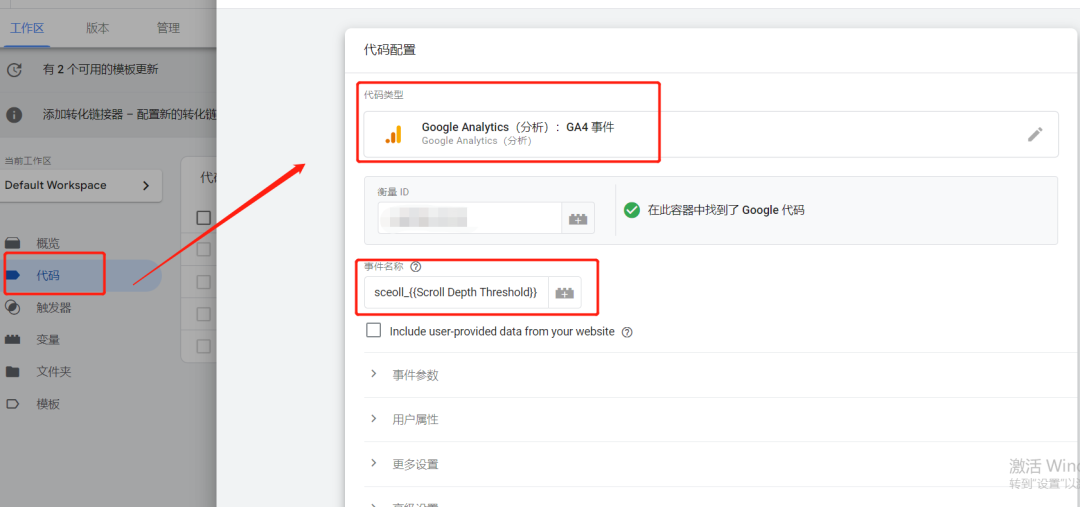Screen dimensions: 1080x507
Task: Click the pencil icon to edit tag type
Action: click(x=1035, y=134)
